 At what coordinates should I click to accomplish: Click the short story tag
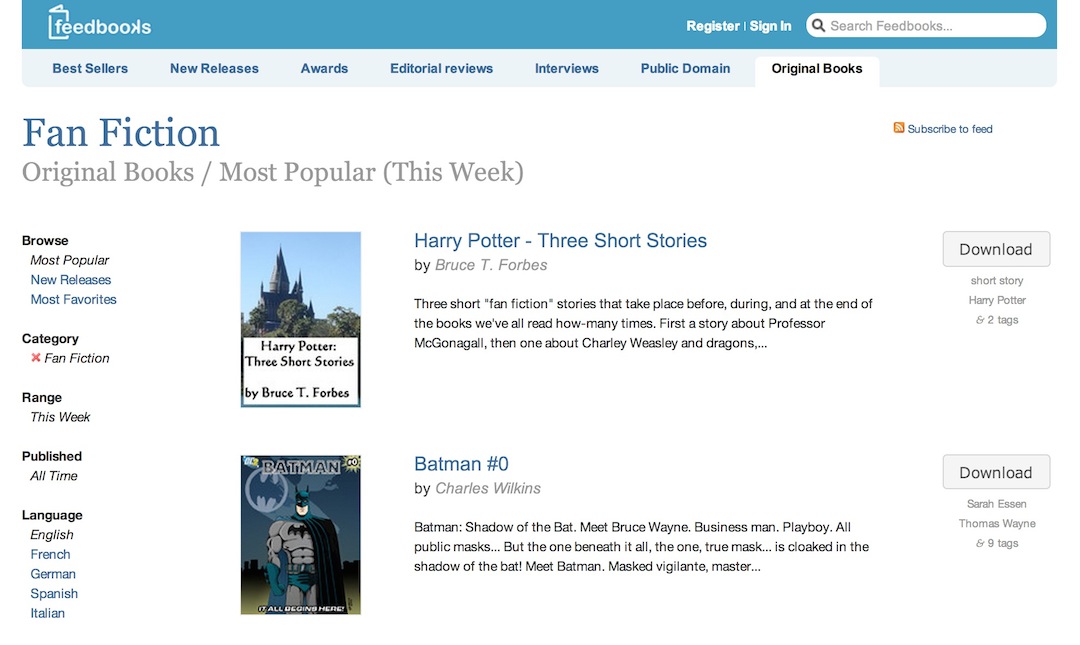pos(997,280)
